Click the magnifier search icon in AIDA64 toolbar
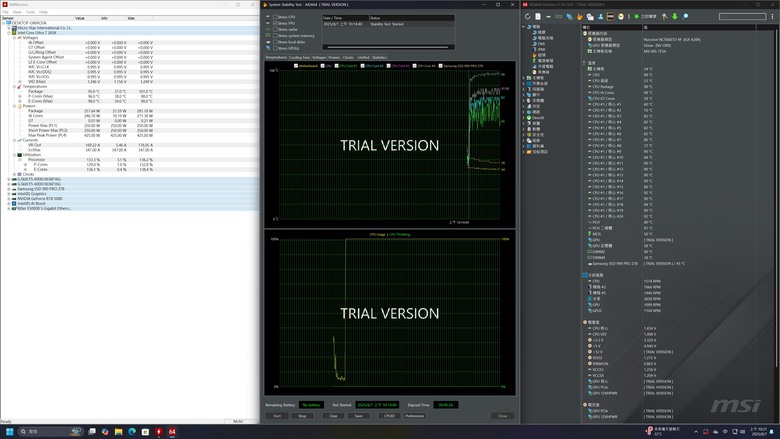This screenshot has width=780, height=439. [685, 16]
